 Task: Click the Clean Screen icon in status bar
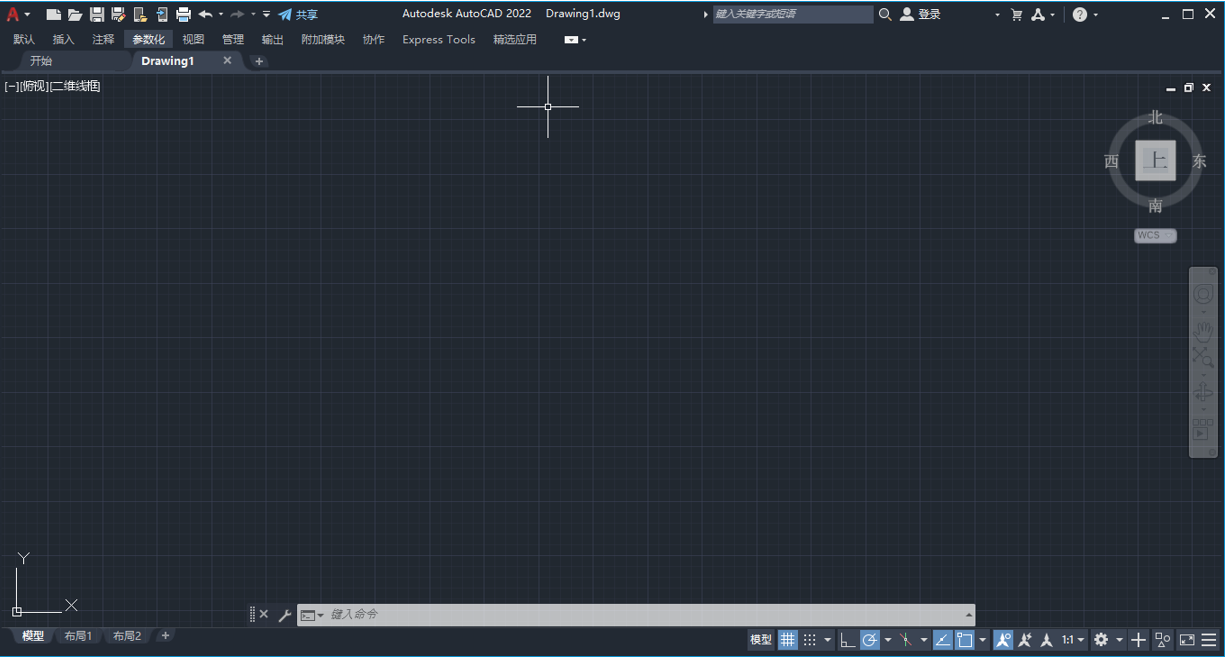pos(1187,640)
